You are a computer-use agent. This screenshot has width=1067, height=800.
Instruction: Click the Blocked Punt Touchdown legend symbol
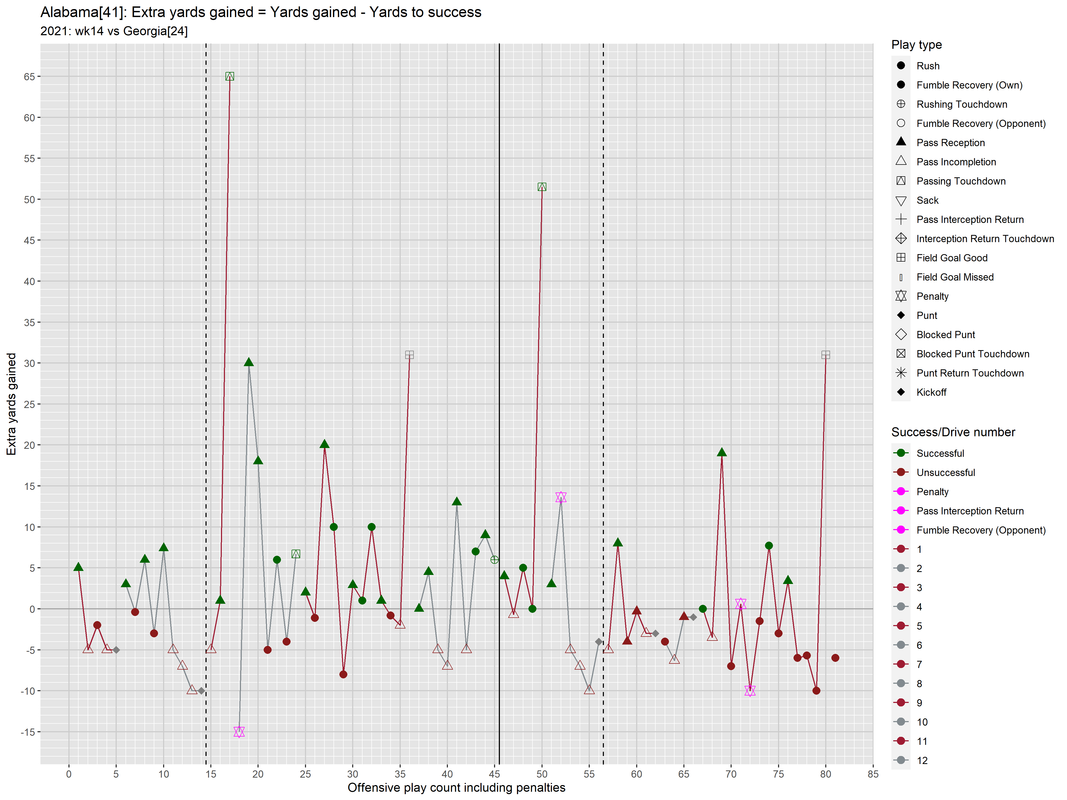901,353
